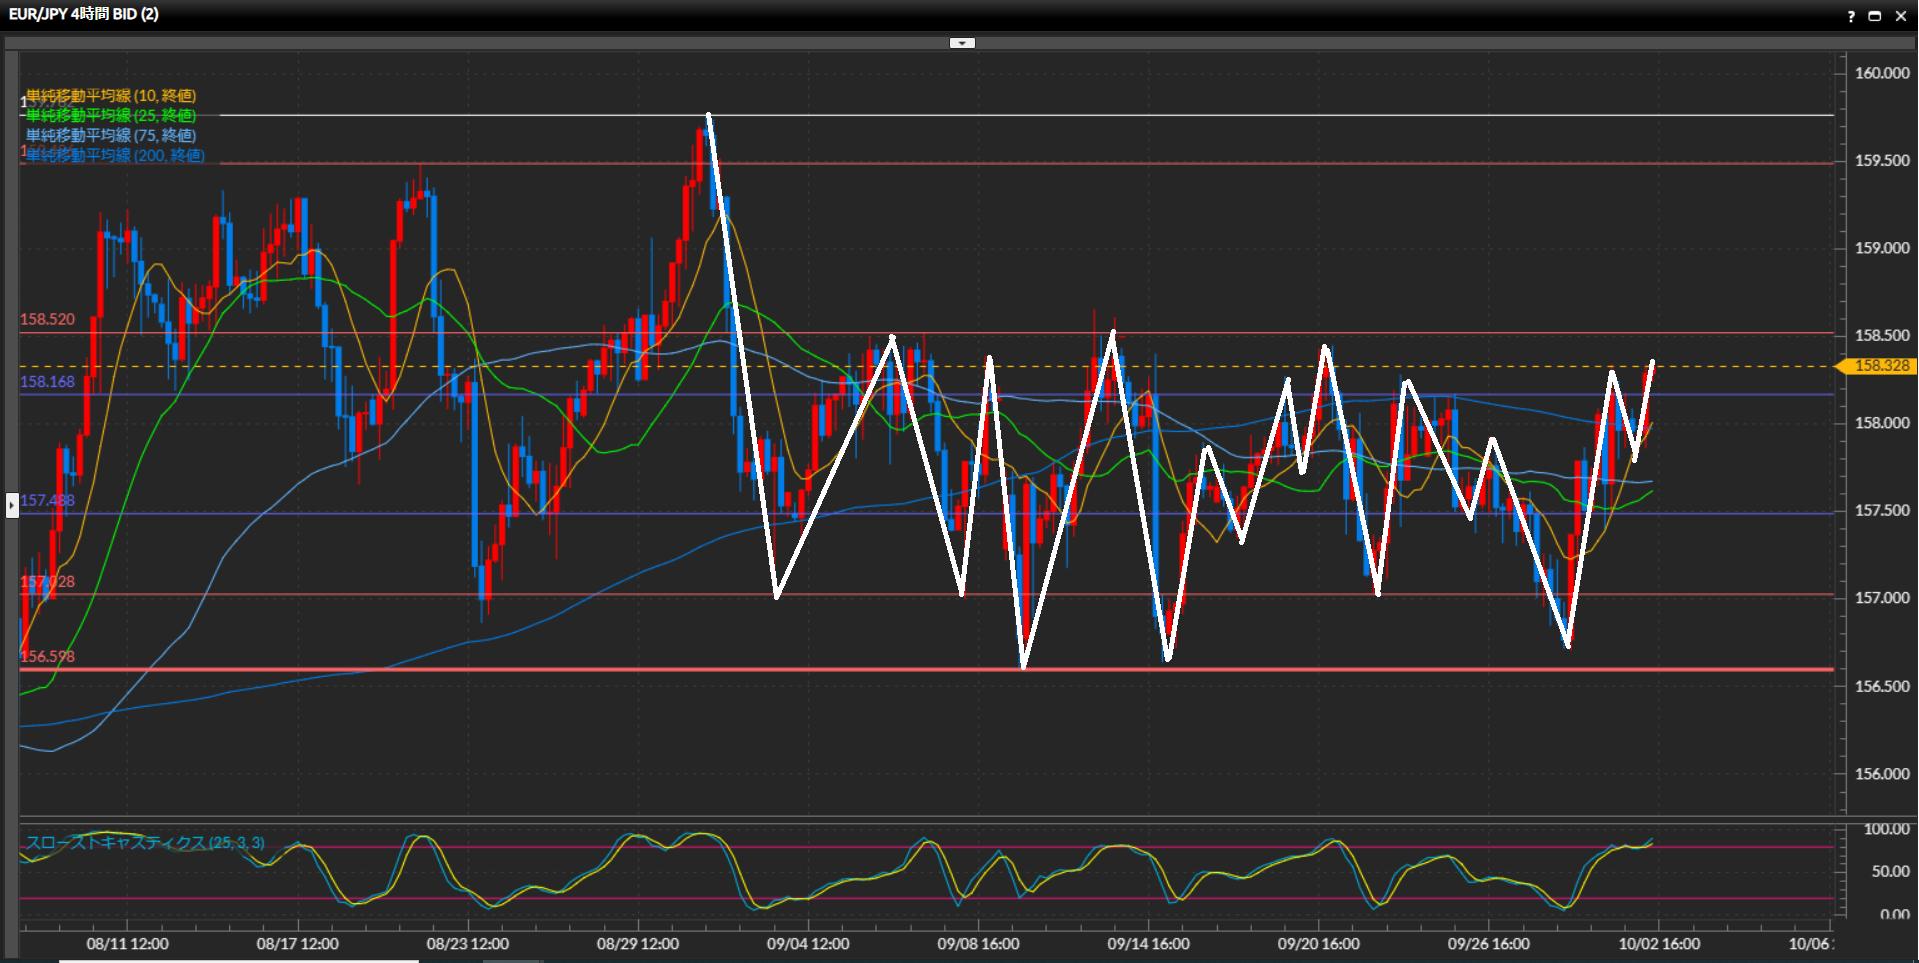Select the 158.520 horizontal line label
The width and height of the screenshot is (1919, 963).
tap(47, 320)
